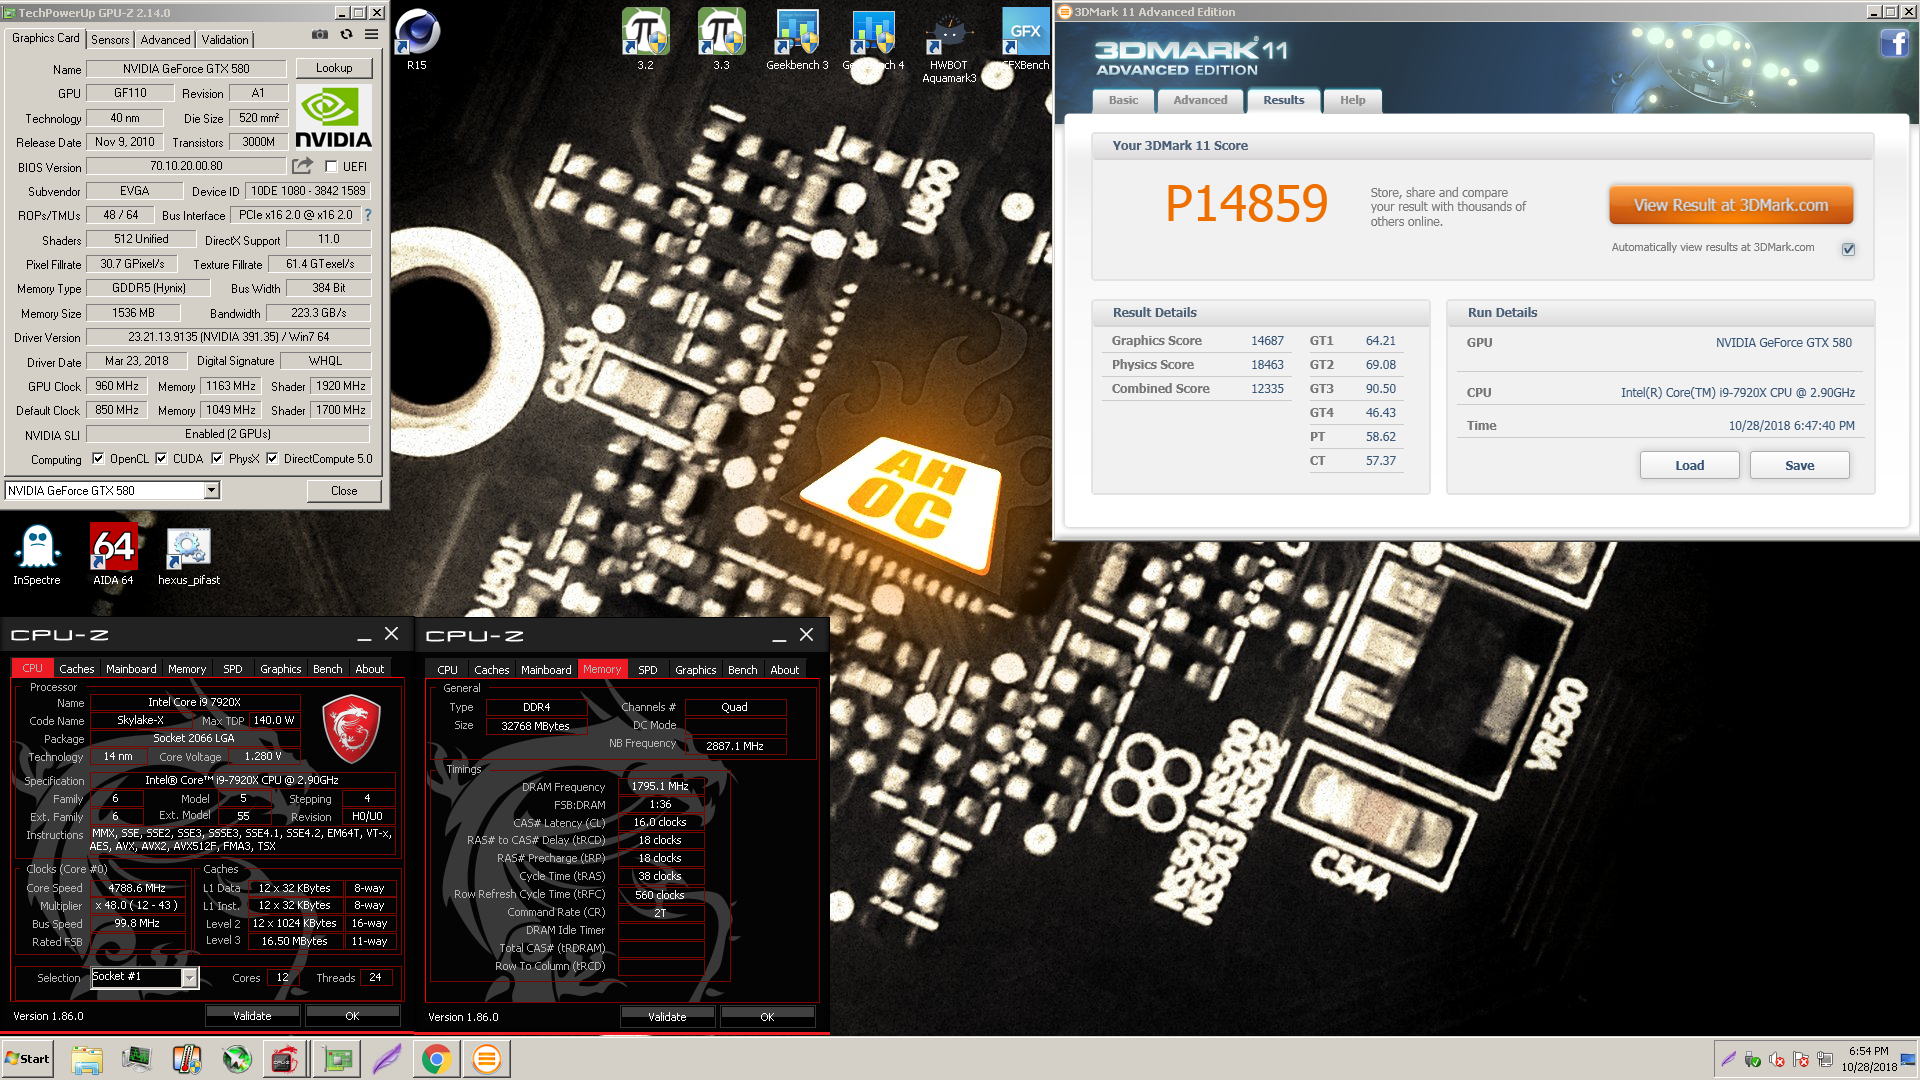
Task: Click the muted speaker tray icon
Action: point(1777,1060)
